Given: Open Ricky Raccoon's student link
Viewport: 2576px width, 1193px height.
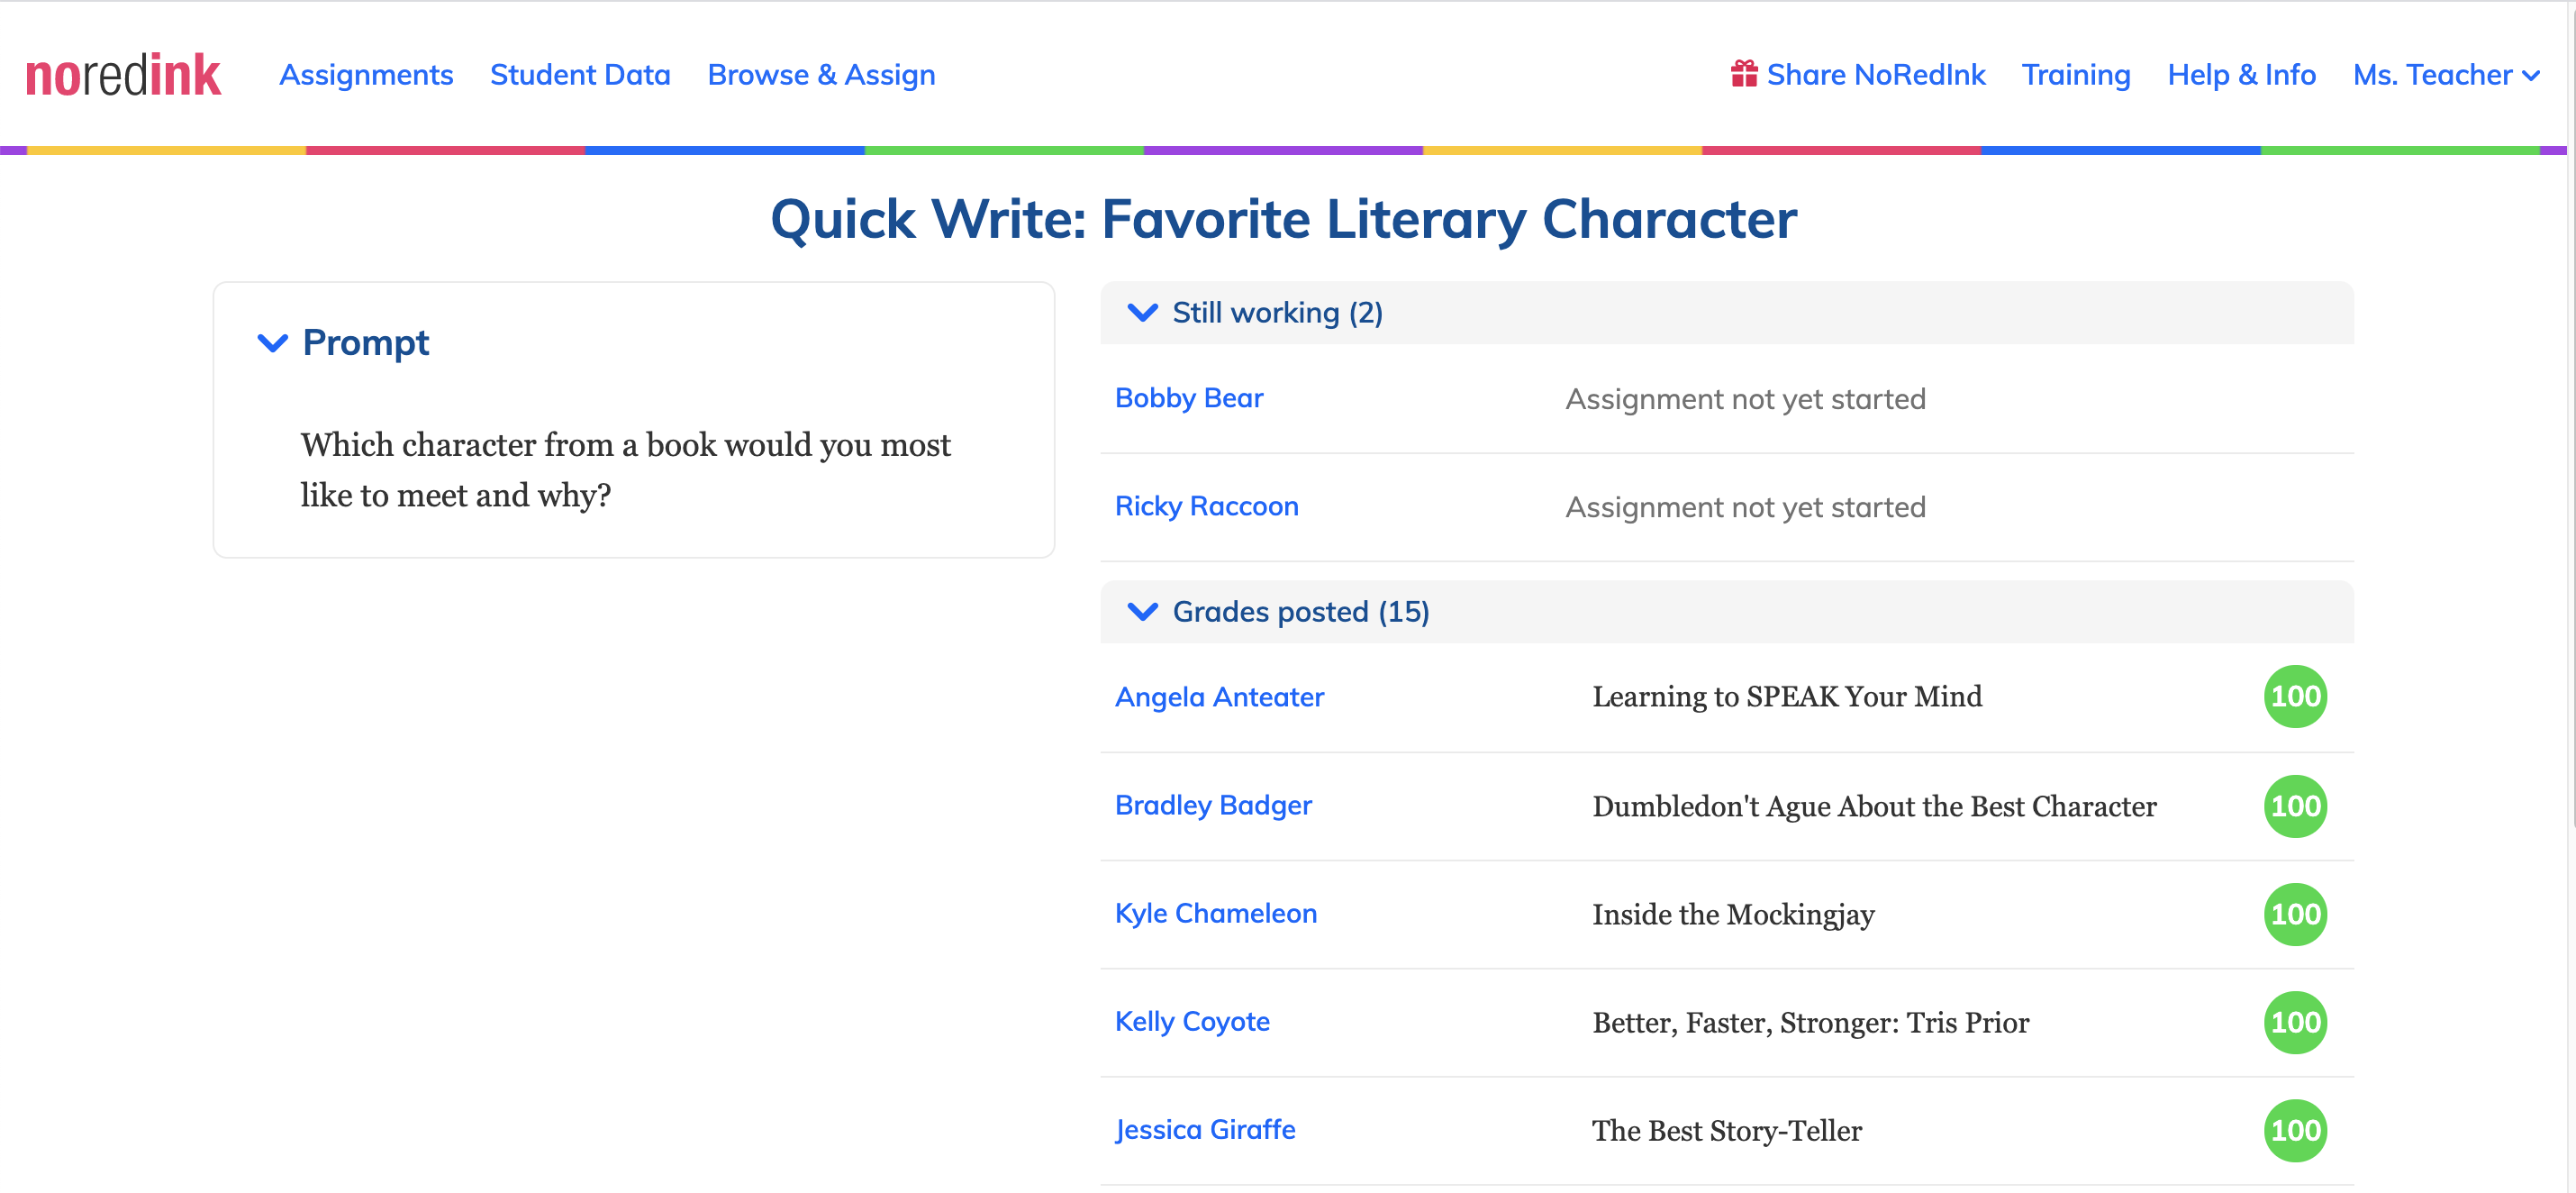Looking at the screenshot, I should (1206, 506).
